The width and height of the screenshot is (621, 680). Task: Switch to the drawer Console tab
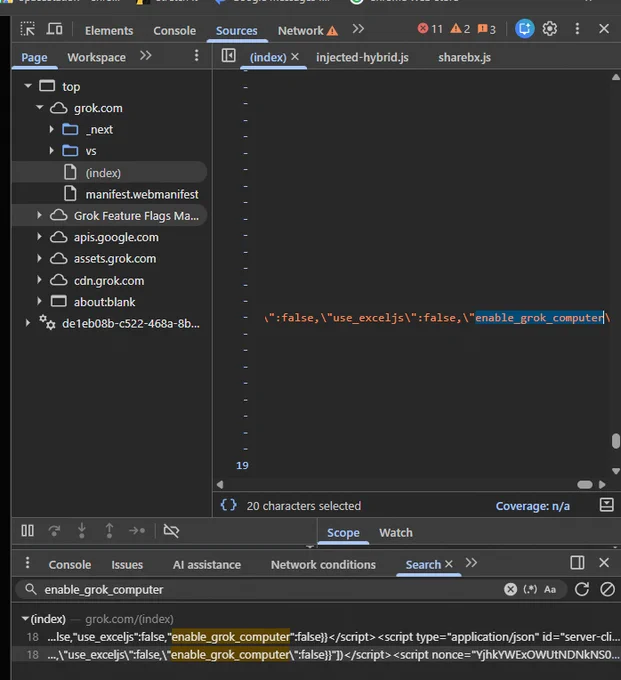70,565
